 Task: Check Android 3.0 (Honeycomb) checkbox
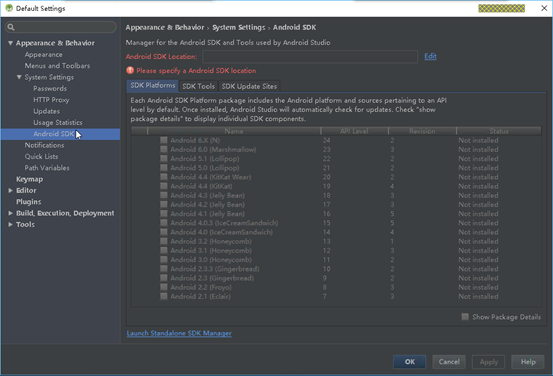pos(164,259)
